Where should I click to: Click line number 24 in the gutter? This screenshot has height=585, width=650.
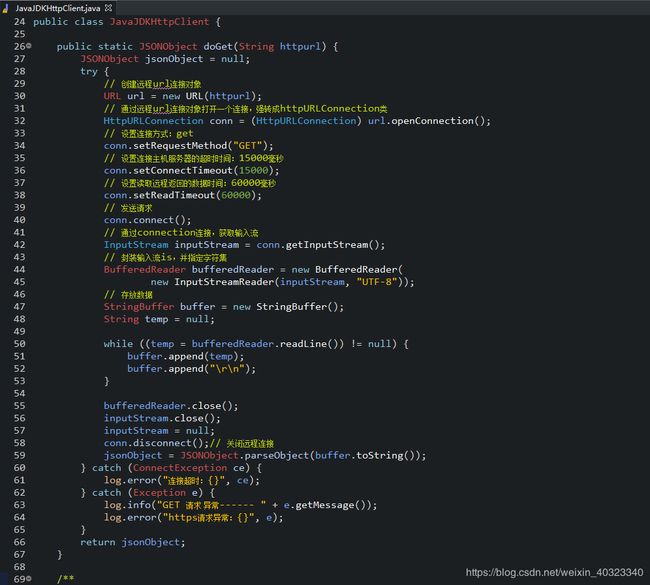click(19, 22)
